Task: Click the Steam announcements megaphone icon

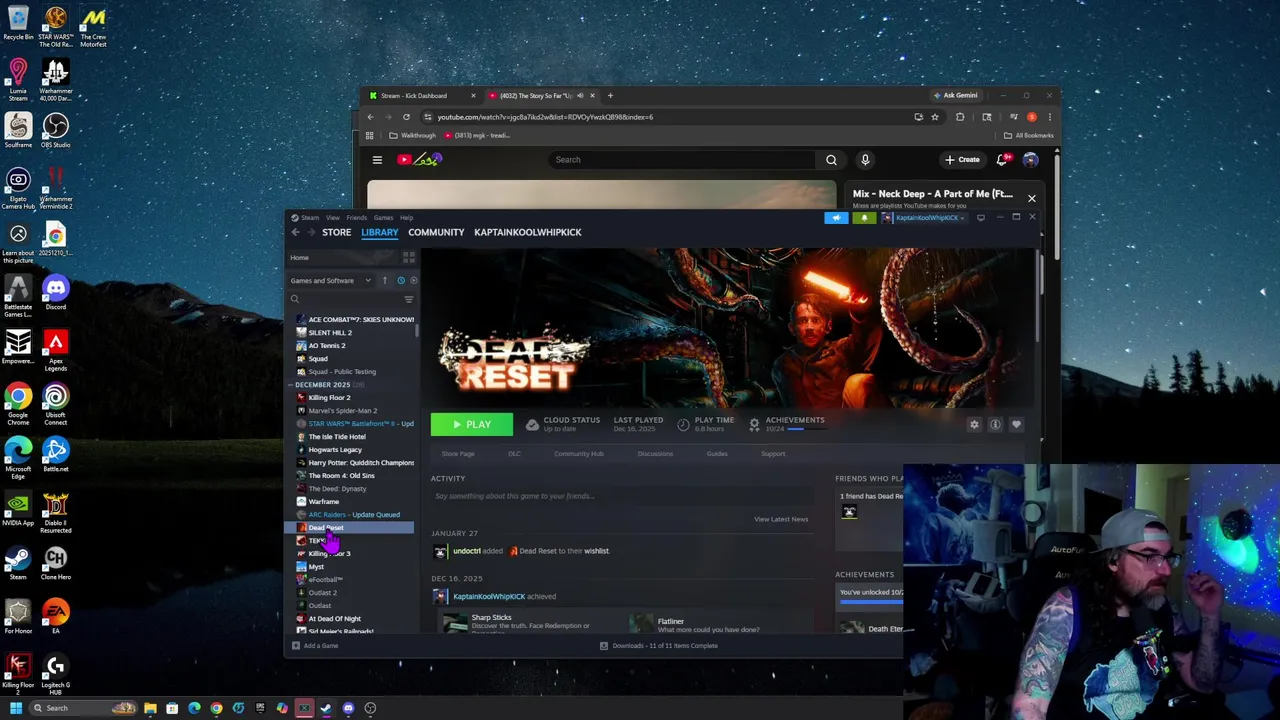Action: [x=836, y=217]
